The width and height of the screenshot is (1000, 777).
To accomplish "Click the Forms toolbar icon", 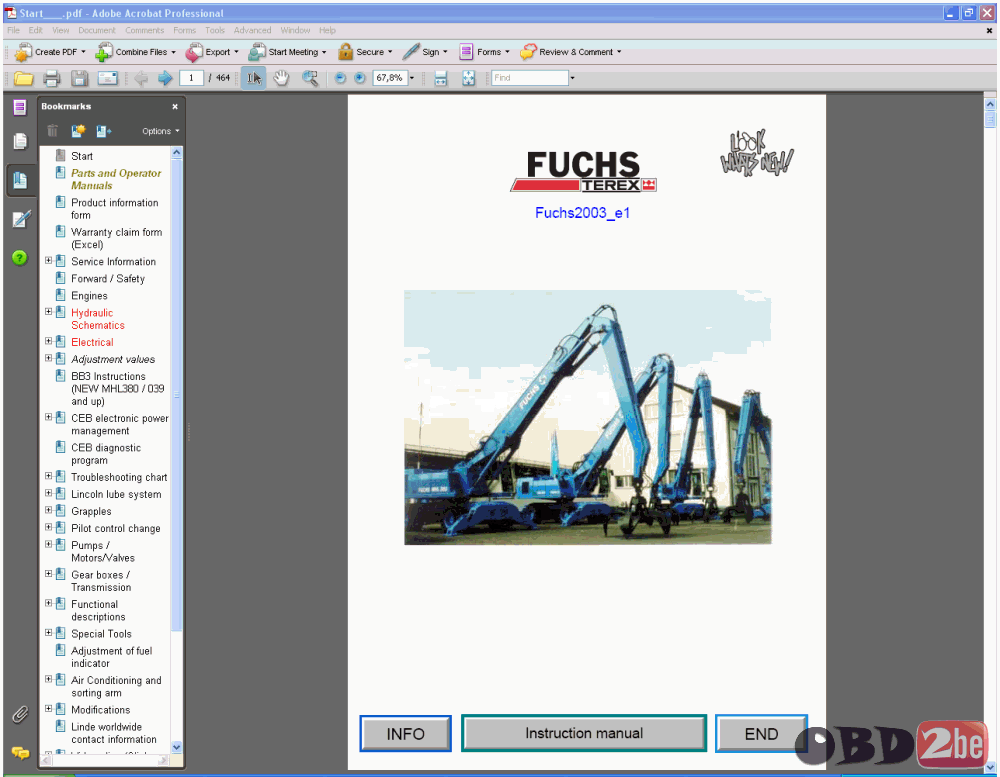I will (466, 52).
